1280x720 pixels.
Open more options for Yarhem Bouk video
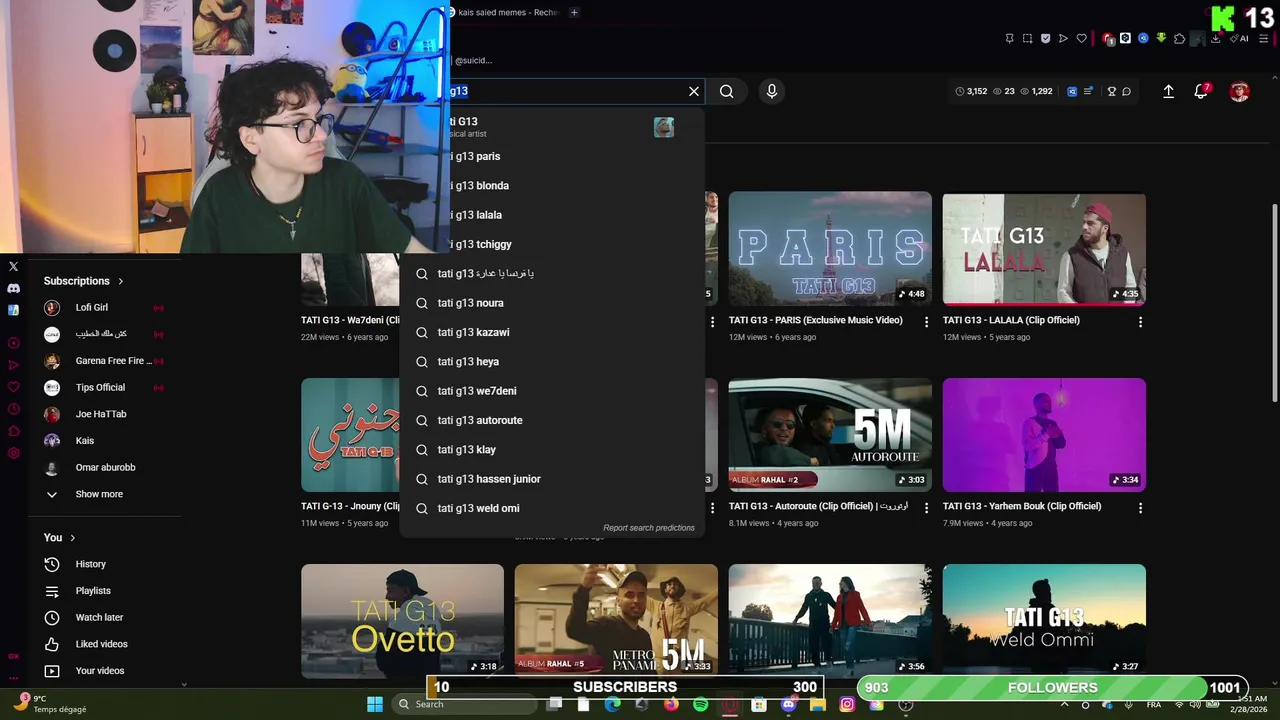pos(1140,508)
